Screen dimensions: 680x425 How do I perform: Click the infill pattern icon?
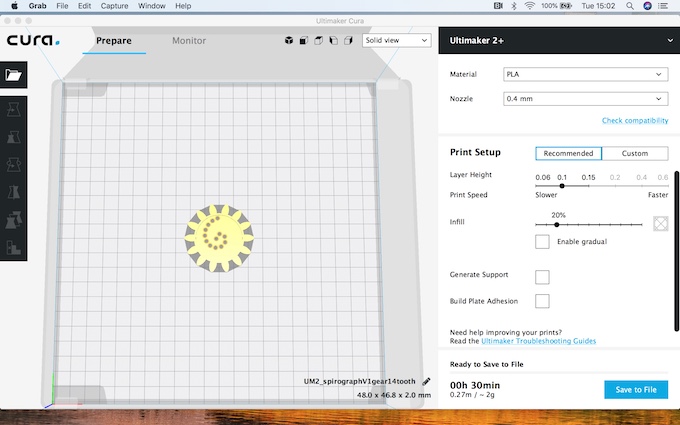click(660, 224)
